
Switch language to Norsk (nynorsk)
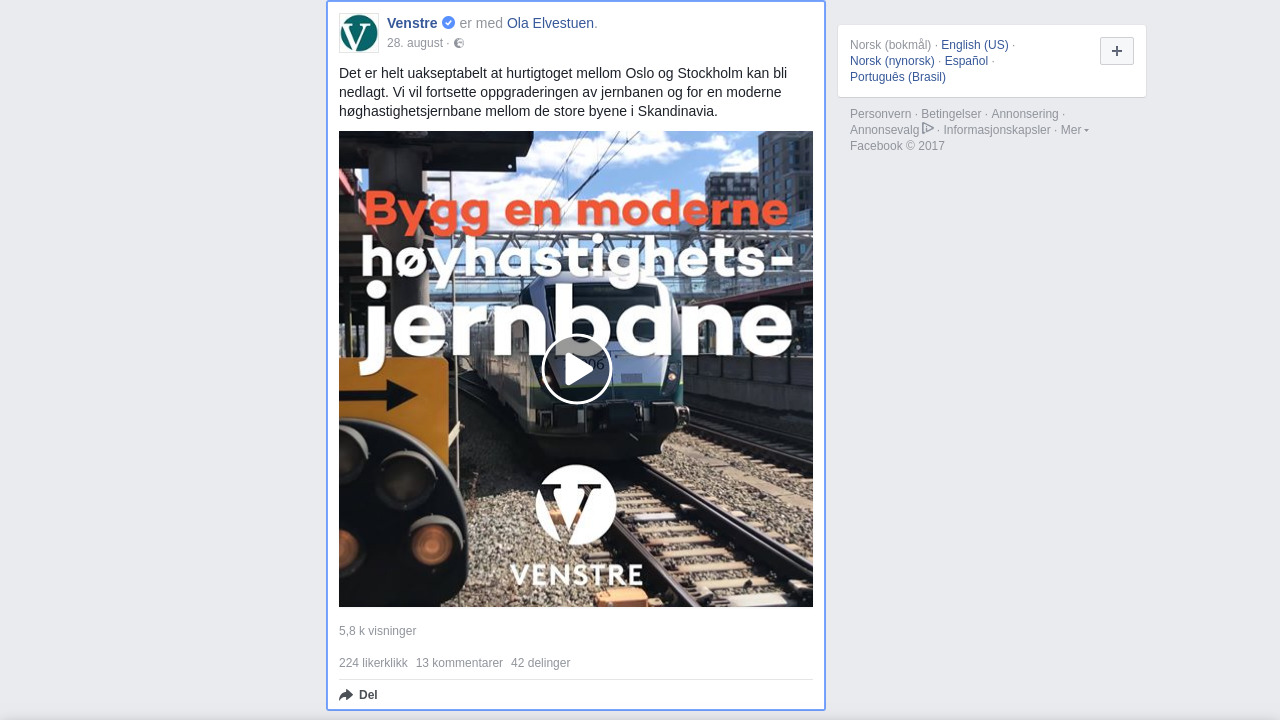coord(892,61)
